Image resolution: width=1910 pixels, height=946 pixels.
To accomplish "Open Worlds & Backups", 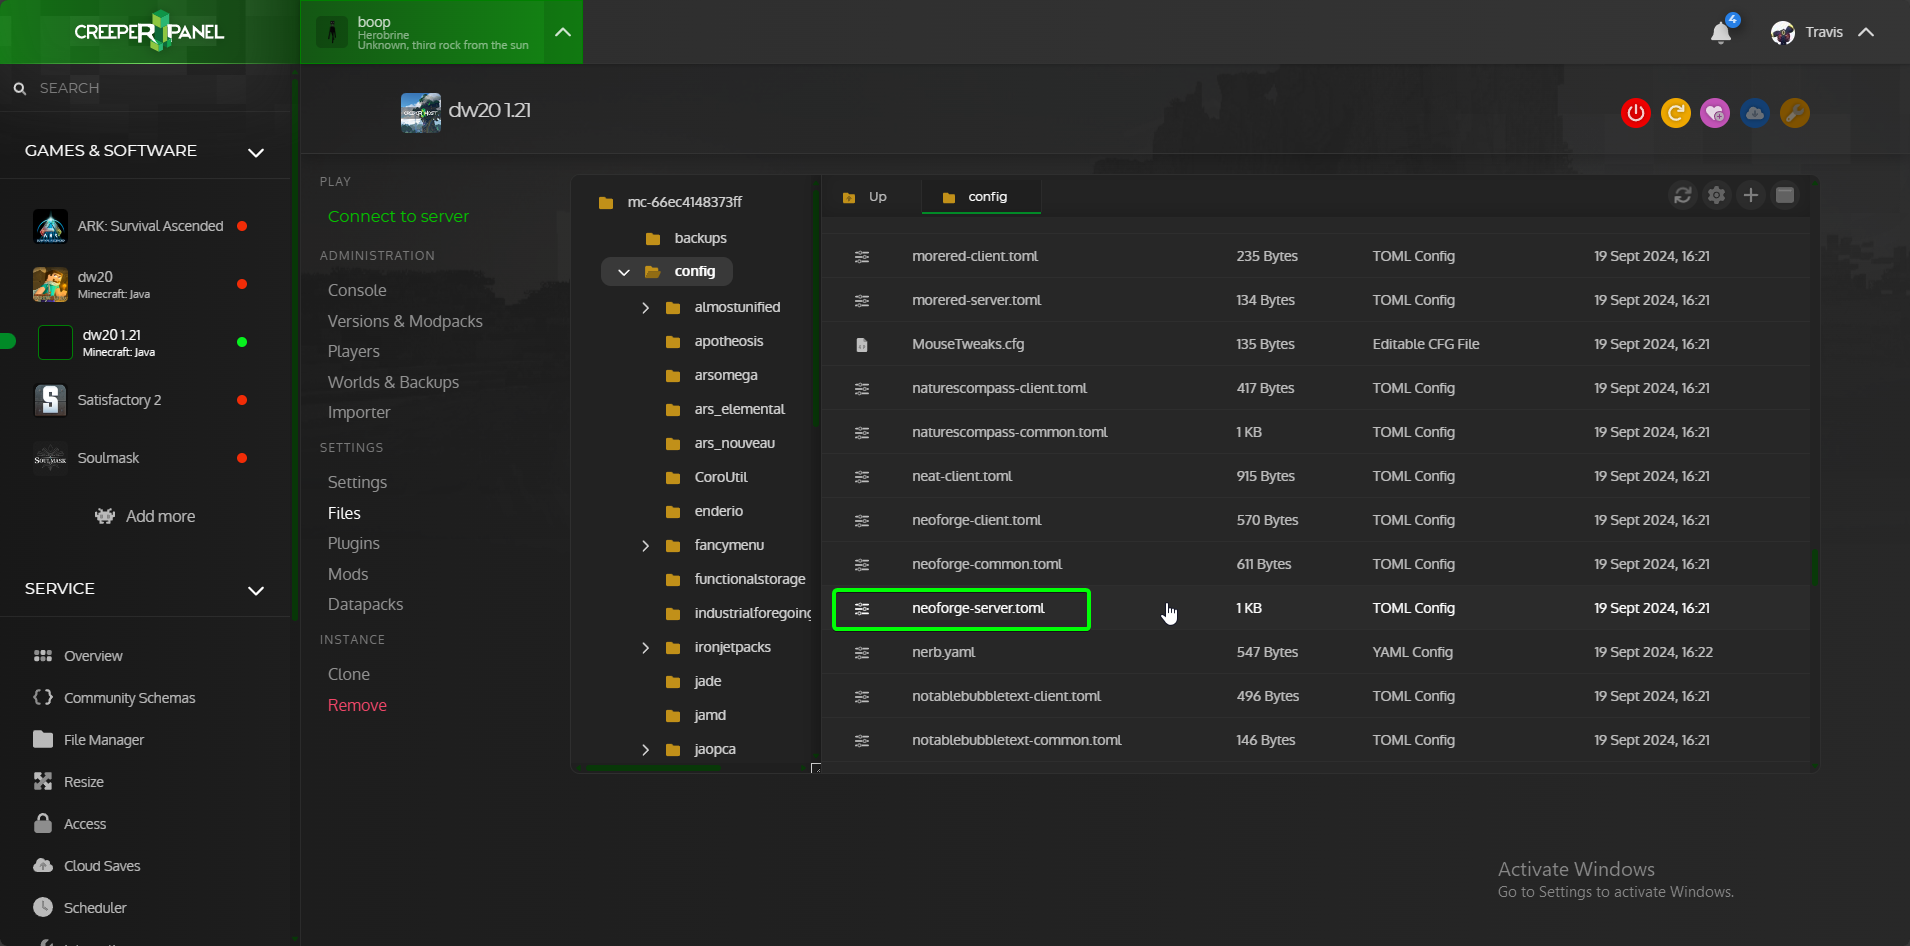I will pos(393,382).
